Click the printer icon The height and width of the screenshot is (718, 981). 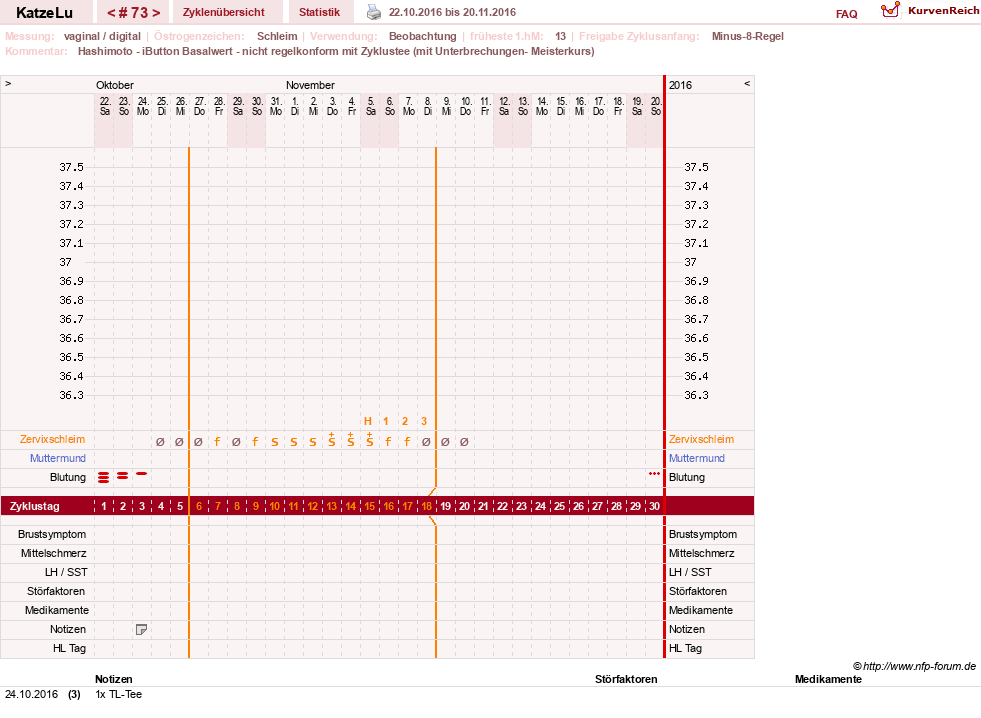coord(374,12)
